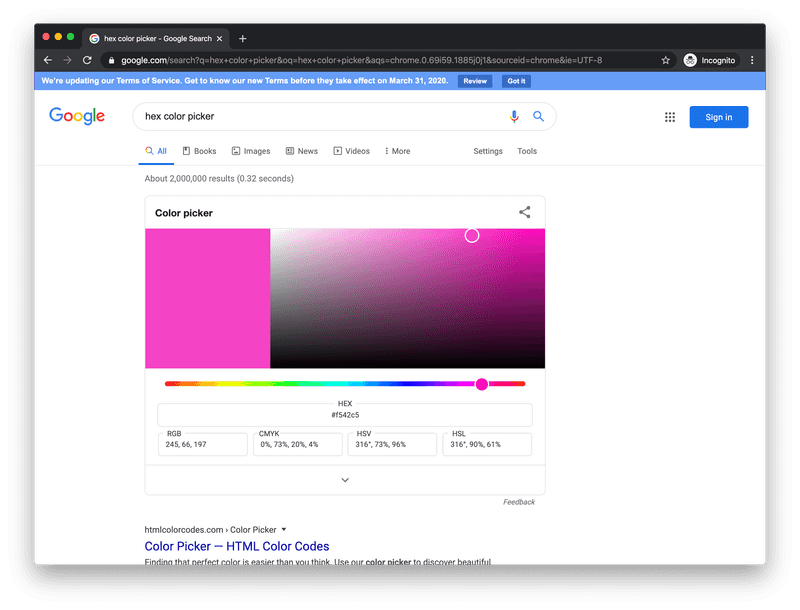Click the microphone voice search icon
Viewport: 800px width, 610px height.
point(514,117)
